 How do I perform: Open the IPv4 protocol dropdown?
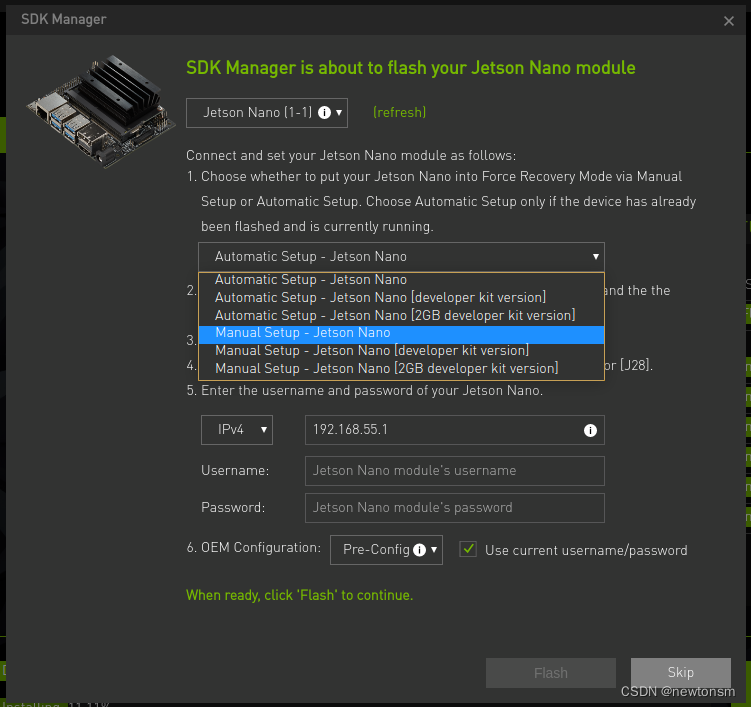[237, 430]
